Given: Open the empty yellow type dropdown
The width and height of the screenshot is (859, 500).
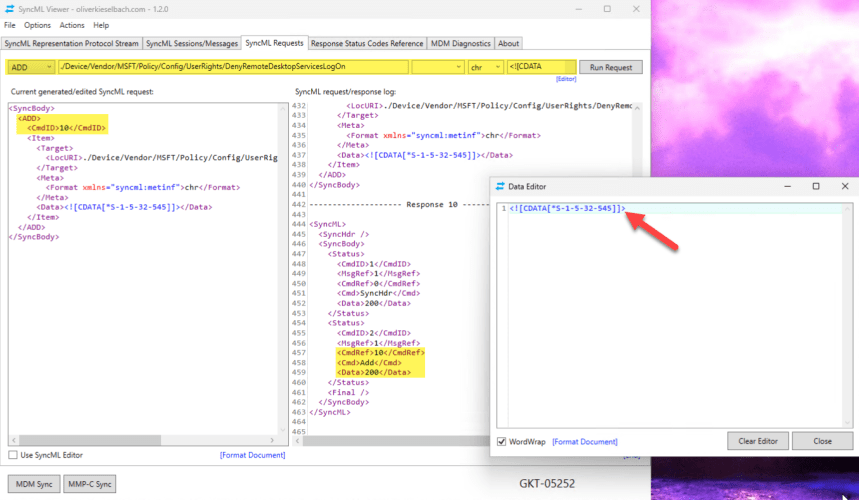Looking at the screenshot, I should [x=436, y=67].
